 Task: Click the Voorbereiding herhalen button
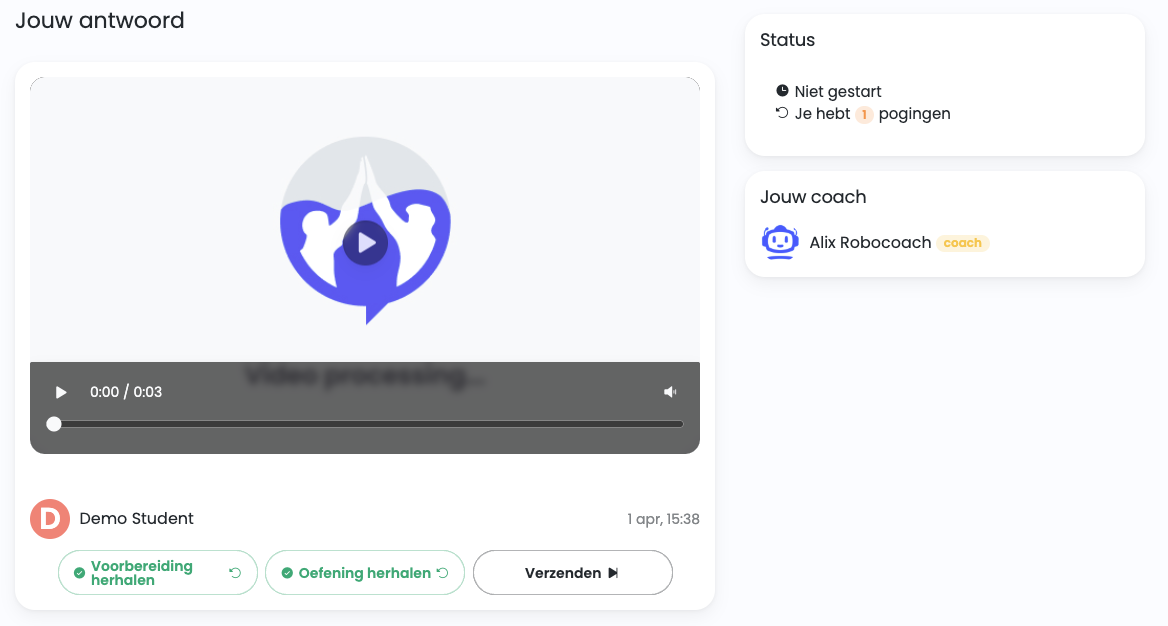[158, 573]
